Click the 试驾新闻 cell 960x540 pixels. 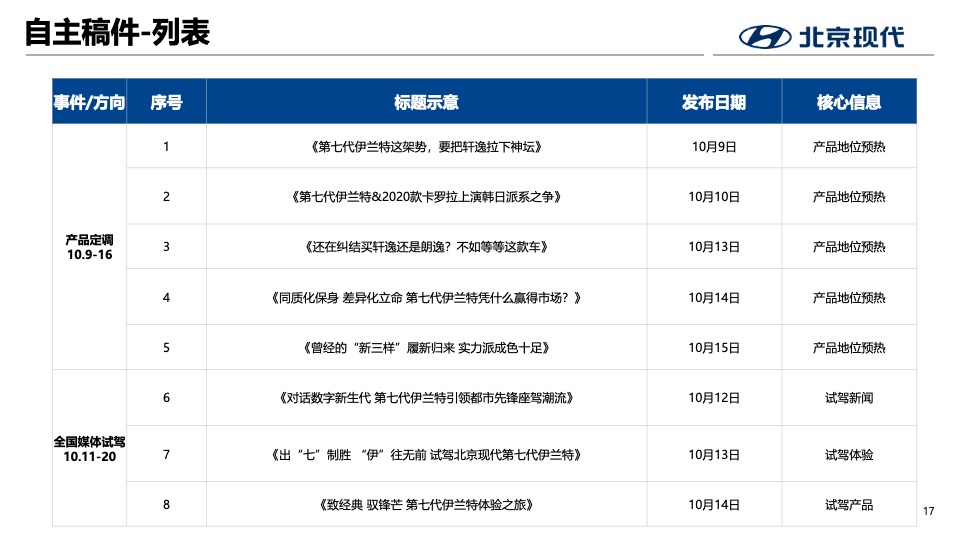pos(849,398)
